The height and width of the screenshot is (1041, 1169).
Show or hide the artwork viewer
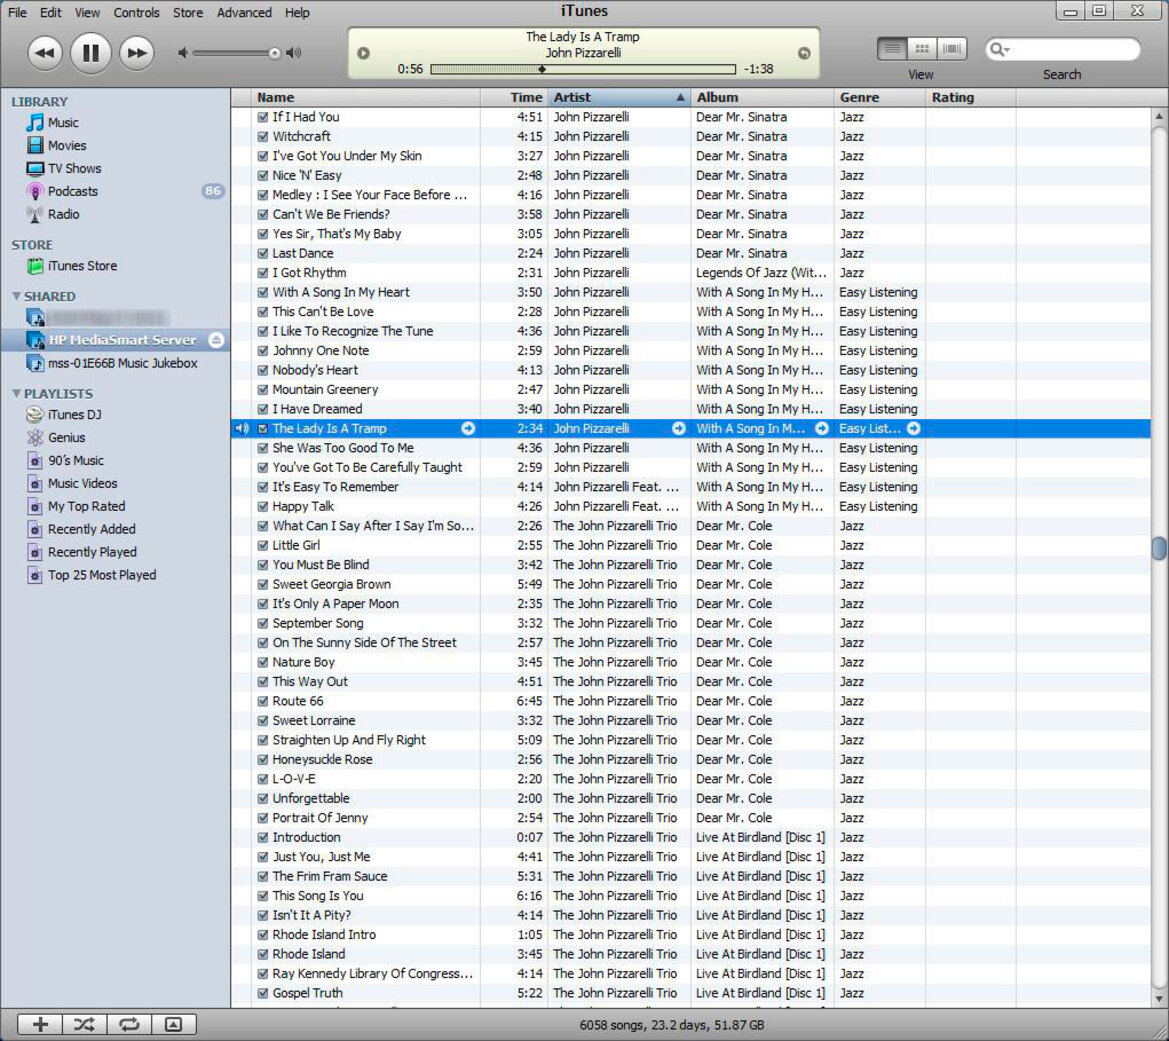[x=174, y=1025]
